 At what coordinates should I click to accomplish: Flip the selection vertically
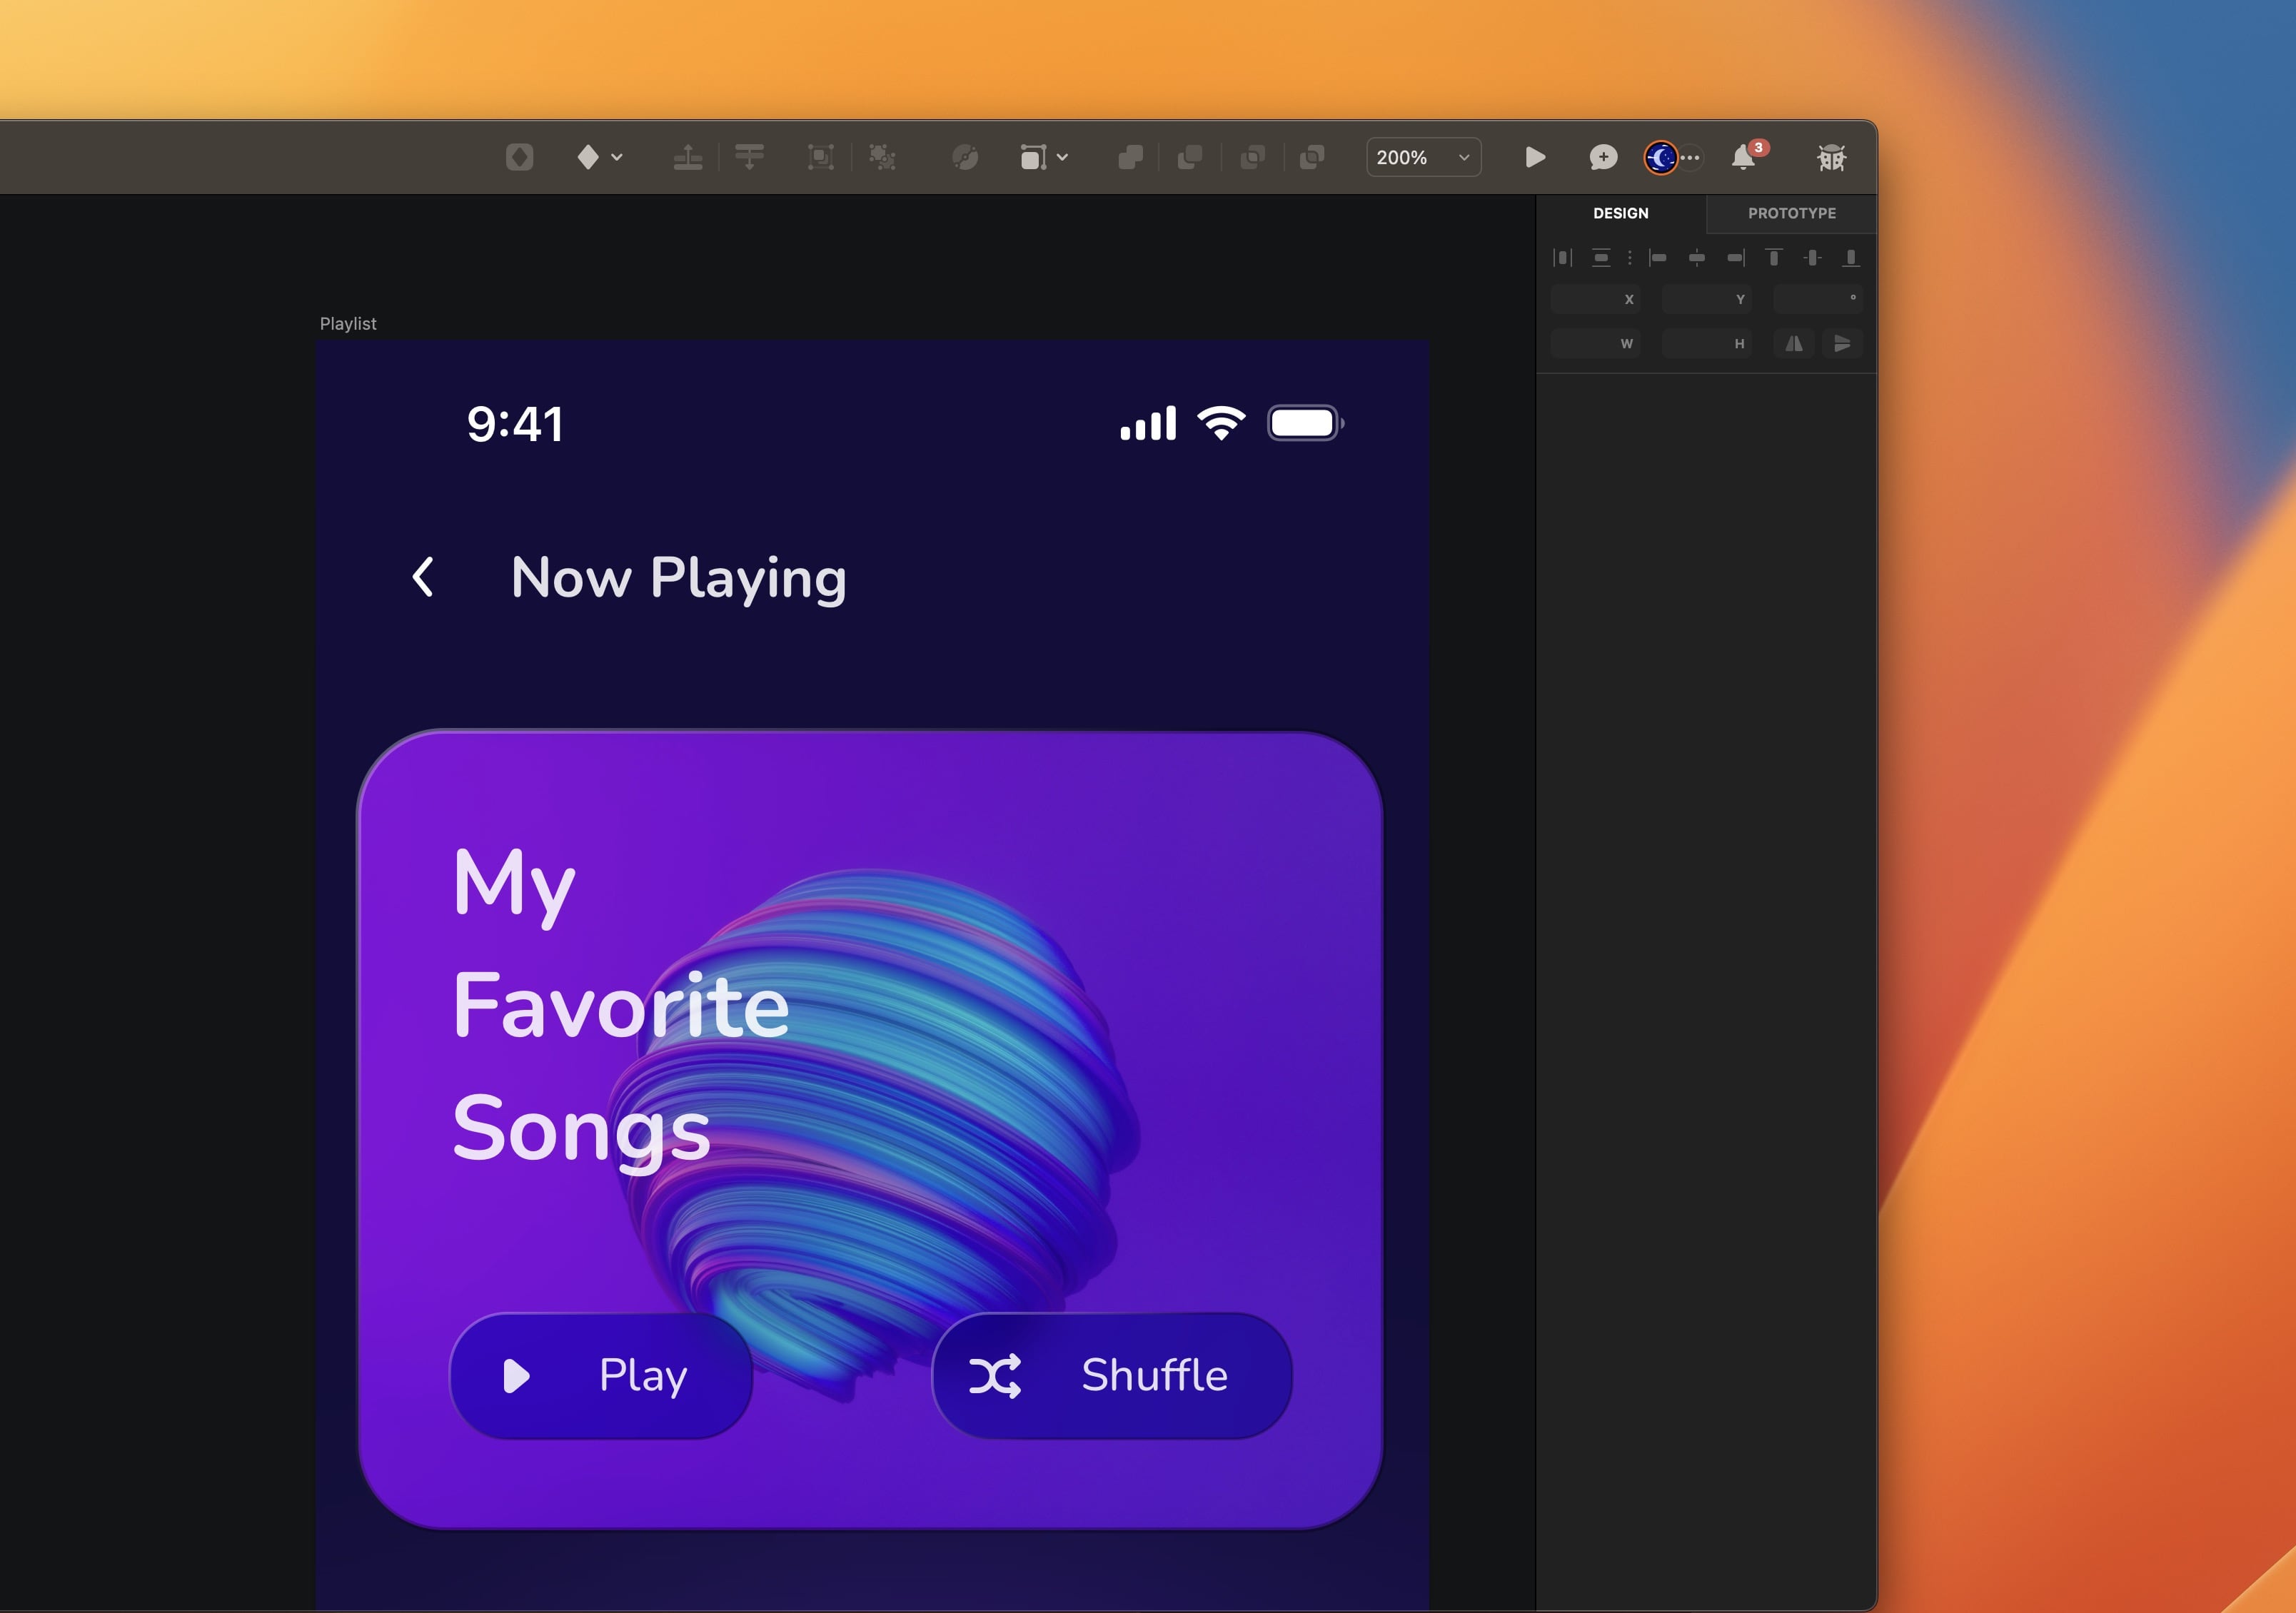coord(1843,344)
